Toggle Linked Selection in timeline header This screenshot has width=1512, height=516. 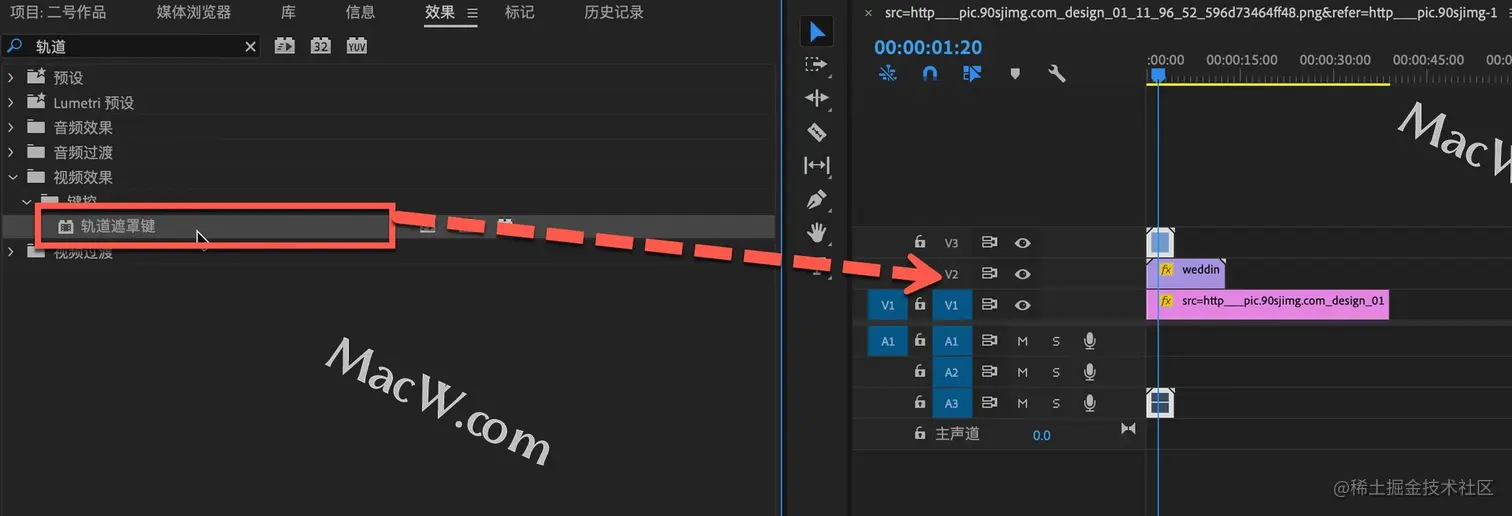972,74
